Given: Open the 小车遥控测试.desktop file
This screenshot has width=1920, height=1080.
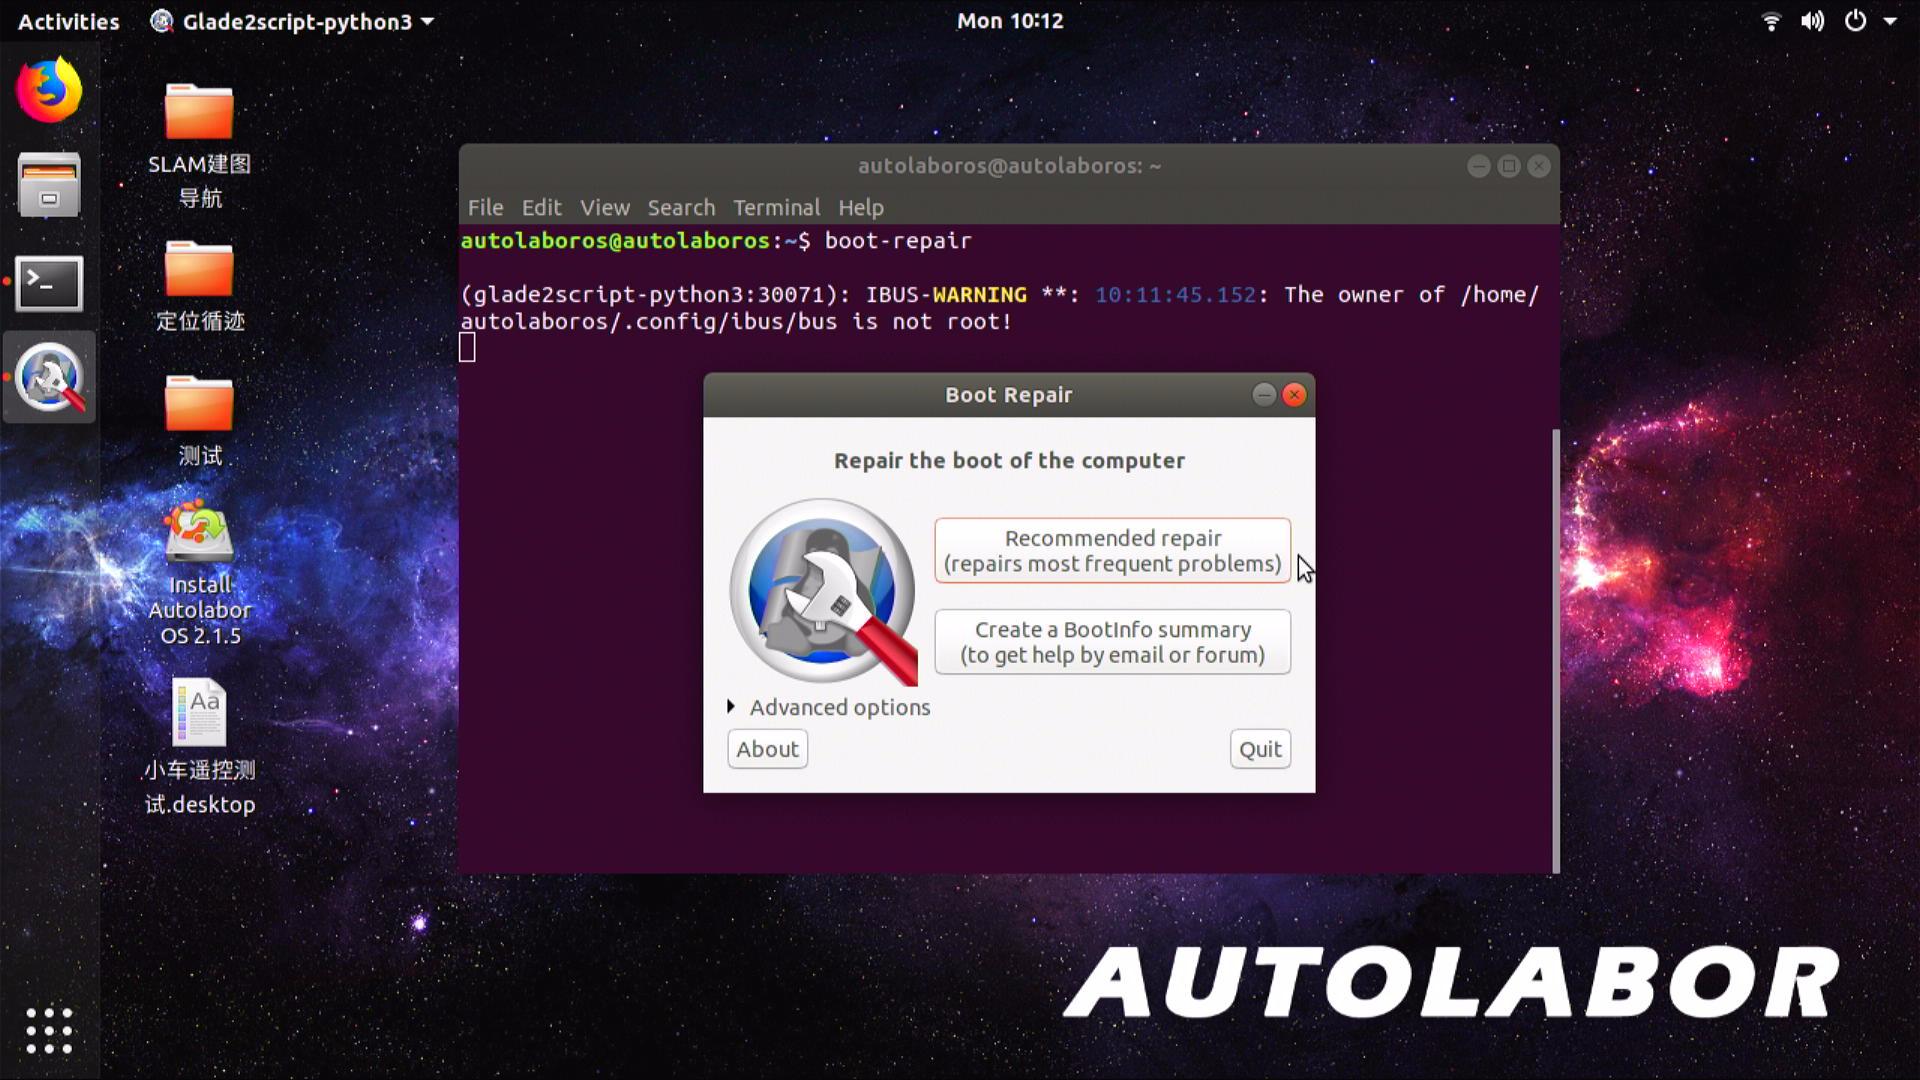Looking at the screenshot, I should 199,713.
